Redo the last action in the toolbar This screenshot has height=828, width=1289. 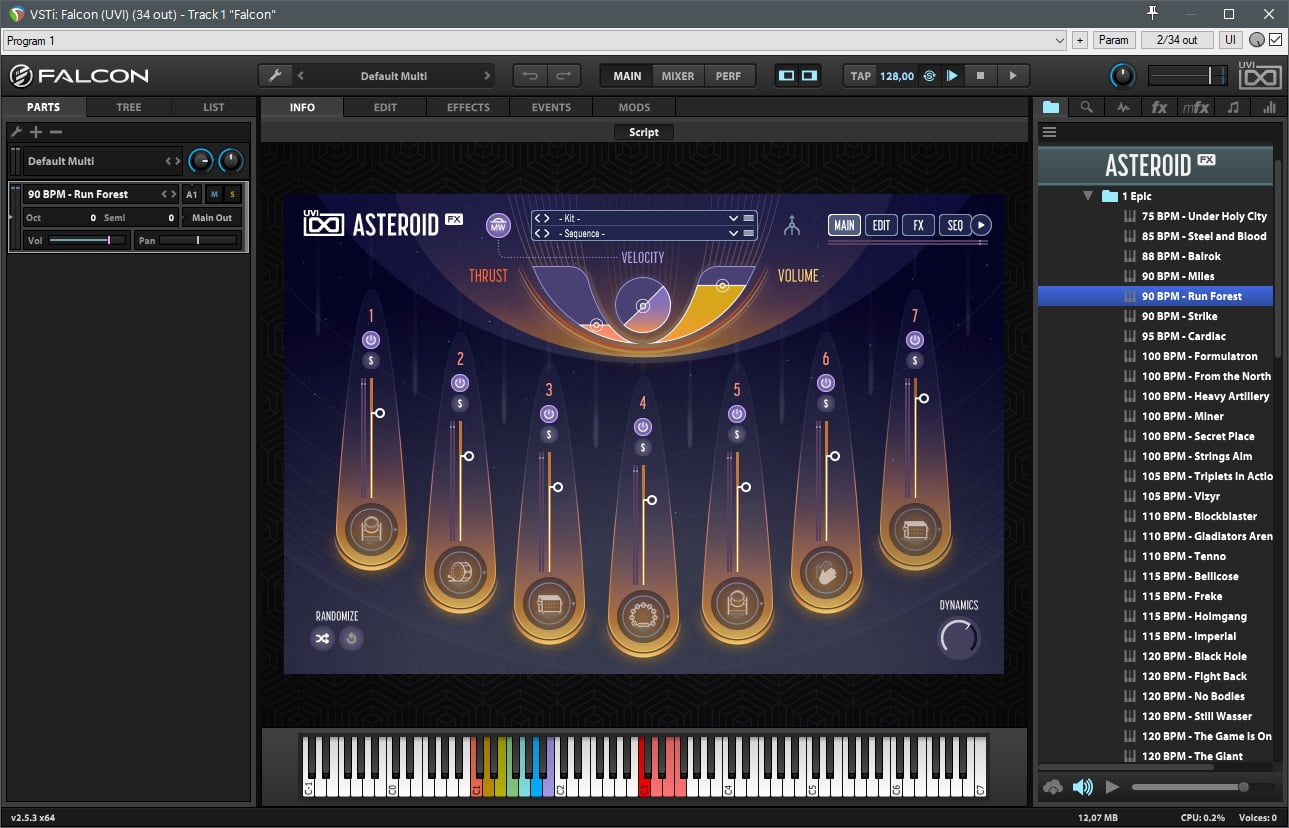tap(563, 76)
